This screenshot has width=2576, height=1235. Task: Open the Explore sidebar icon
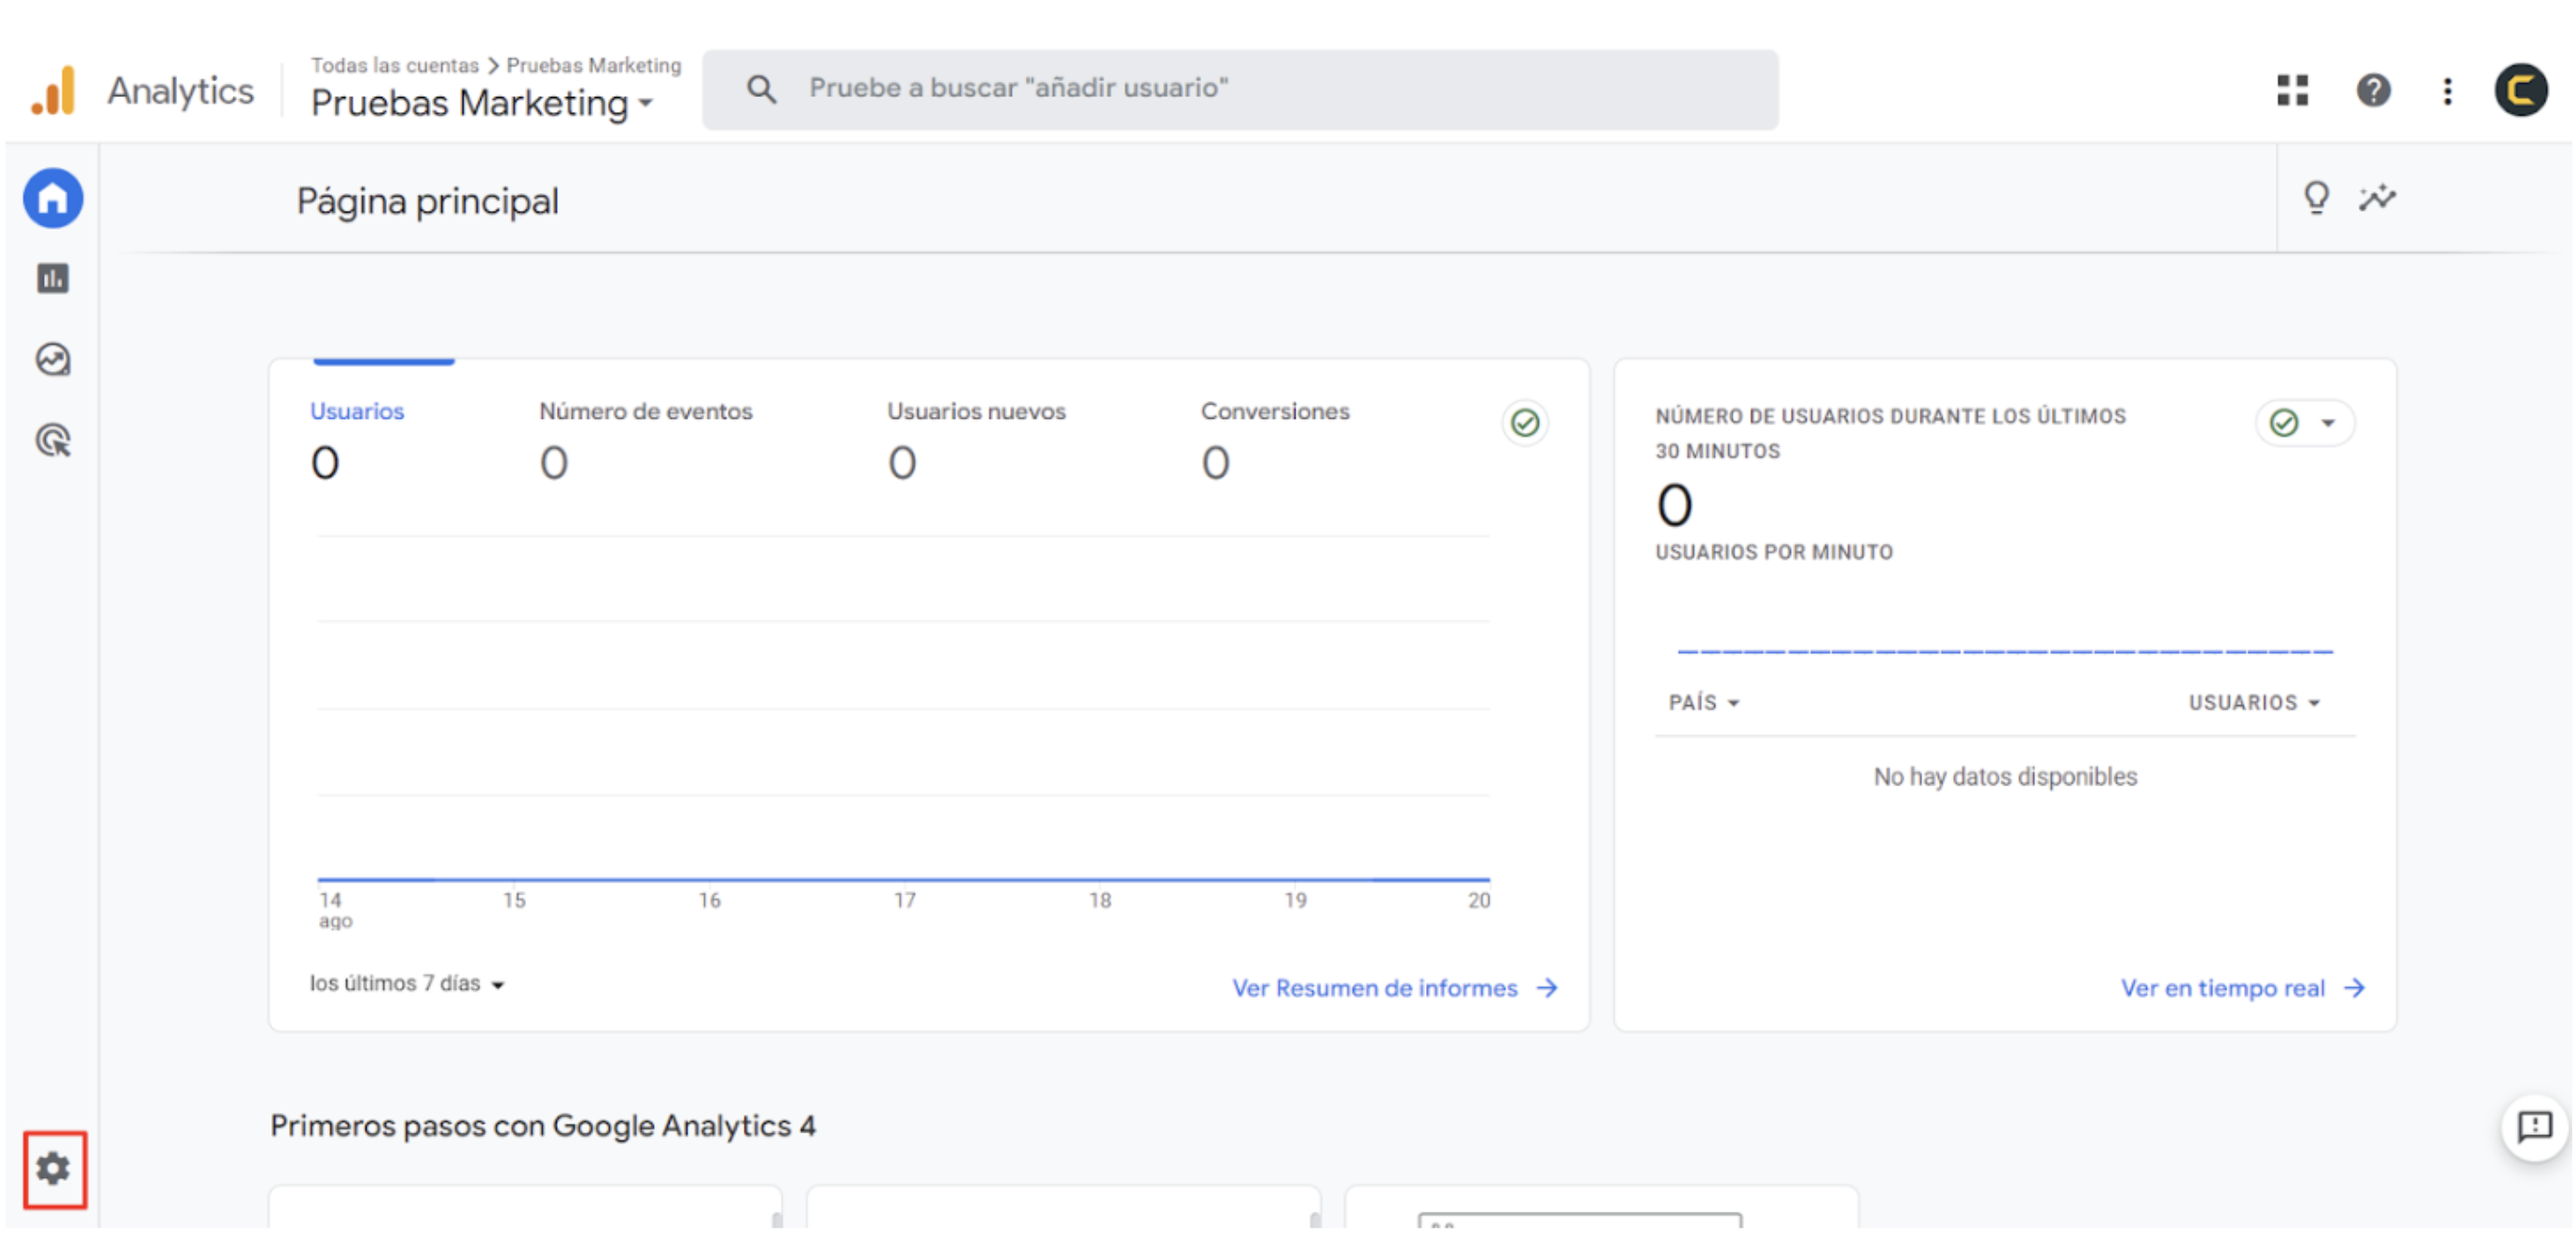[x=53, y=359]
